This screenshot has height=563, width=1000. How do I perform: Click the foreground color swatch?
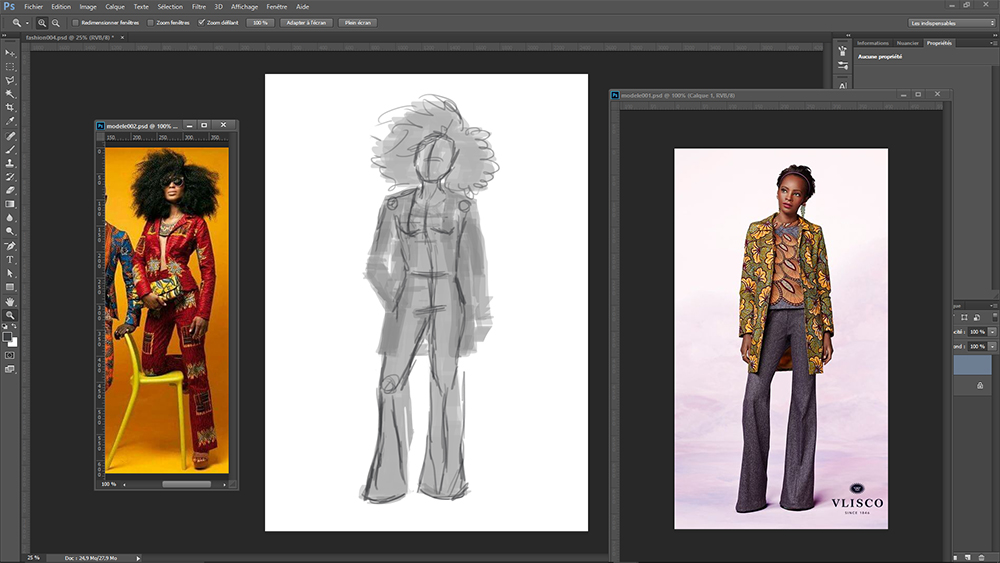pyautogui.click(x=8, y=337)
